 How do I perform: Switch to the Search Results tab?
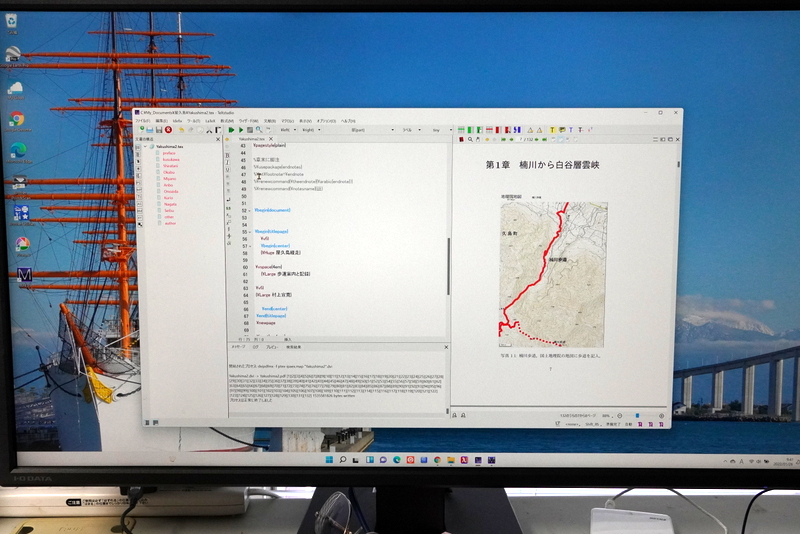[293, 347]
